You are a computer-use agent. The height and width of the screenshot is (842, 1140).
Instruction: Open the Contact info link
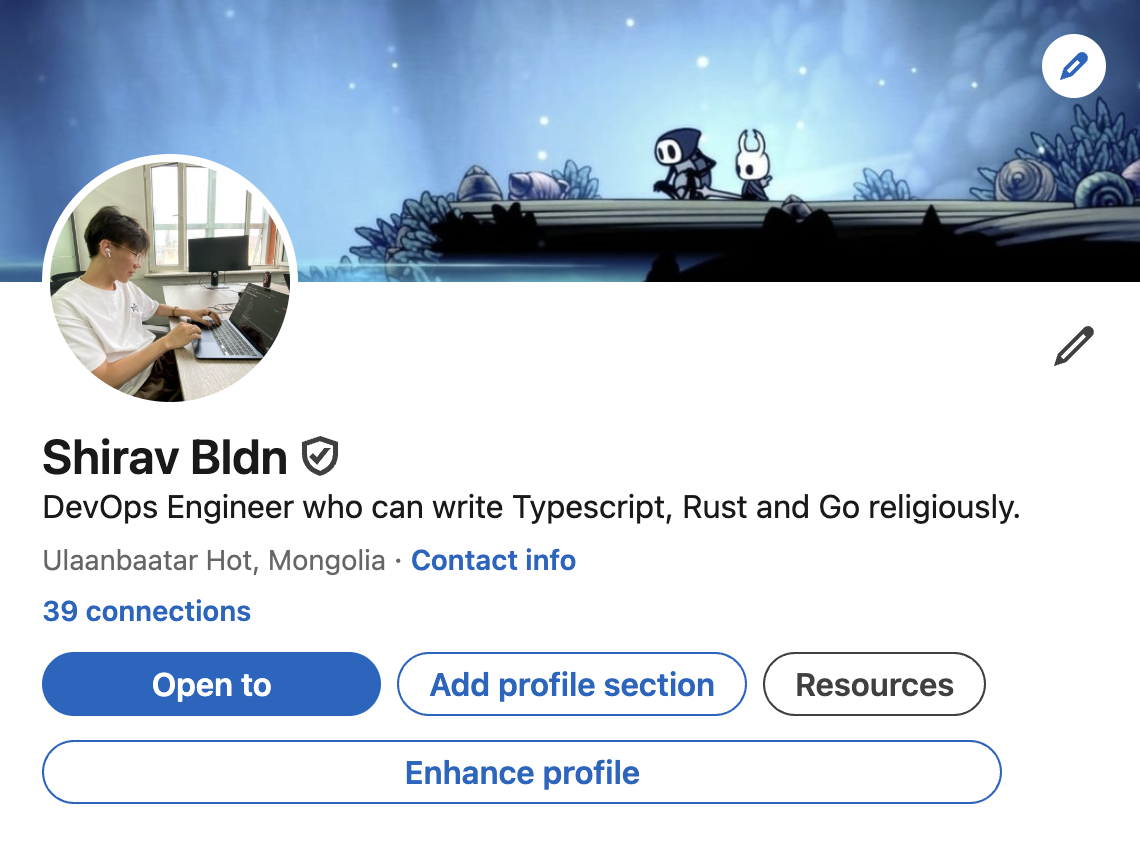coord(493,560)
